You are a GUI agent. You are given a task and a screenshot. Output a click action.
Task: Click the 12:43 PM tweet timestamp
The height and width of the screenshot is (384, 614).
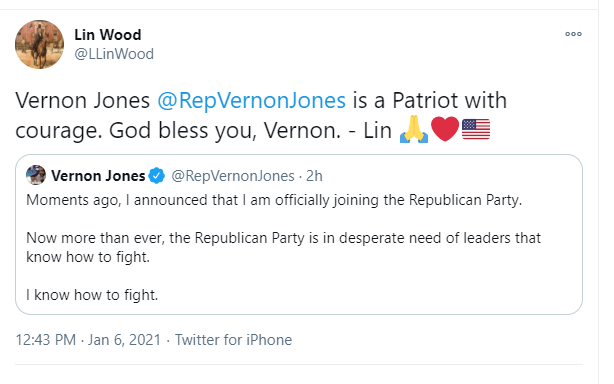[46, 340]
